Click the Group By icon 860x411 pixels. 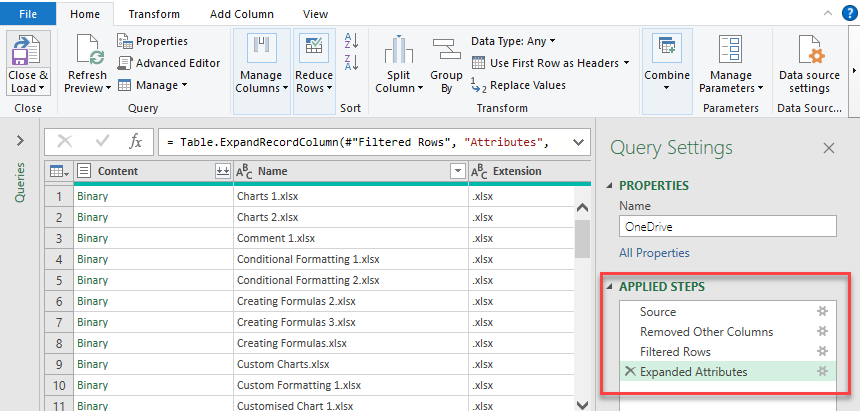[x=446, y=50]
